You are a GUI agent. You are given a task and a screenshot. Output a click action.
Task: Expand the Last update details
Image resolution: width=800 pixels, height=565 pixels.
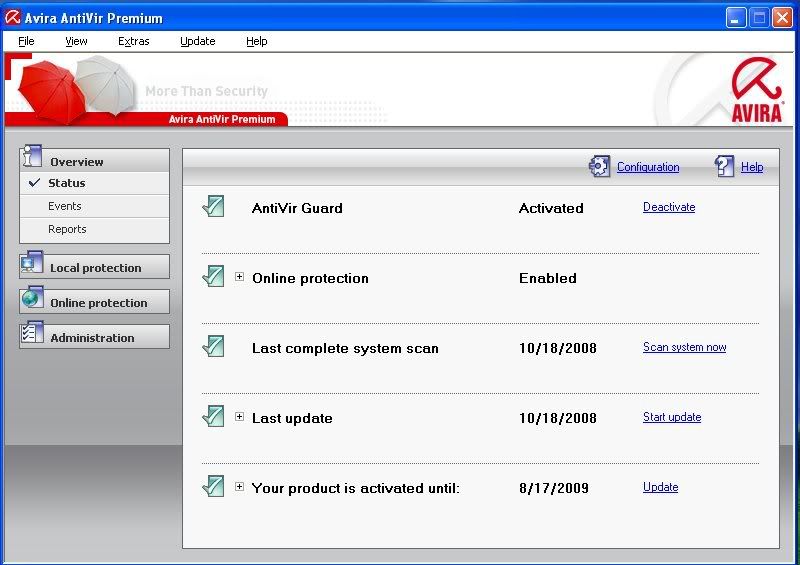(x=239, y=416)
